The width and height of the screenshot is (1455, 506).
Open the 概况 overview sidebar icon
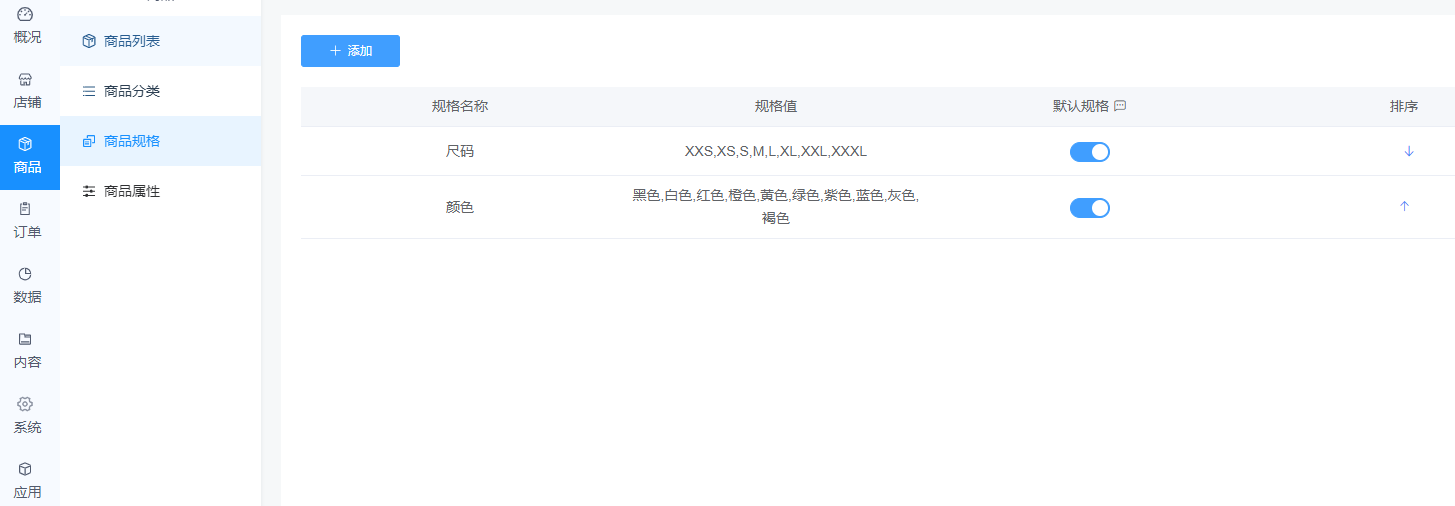click(x=26, y=15)
